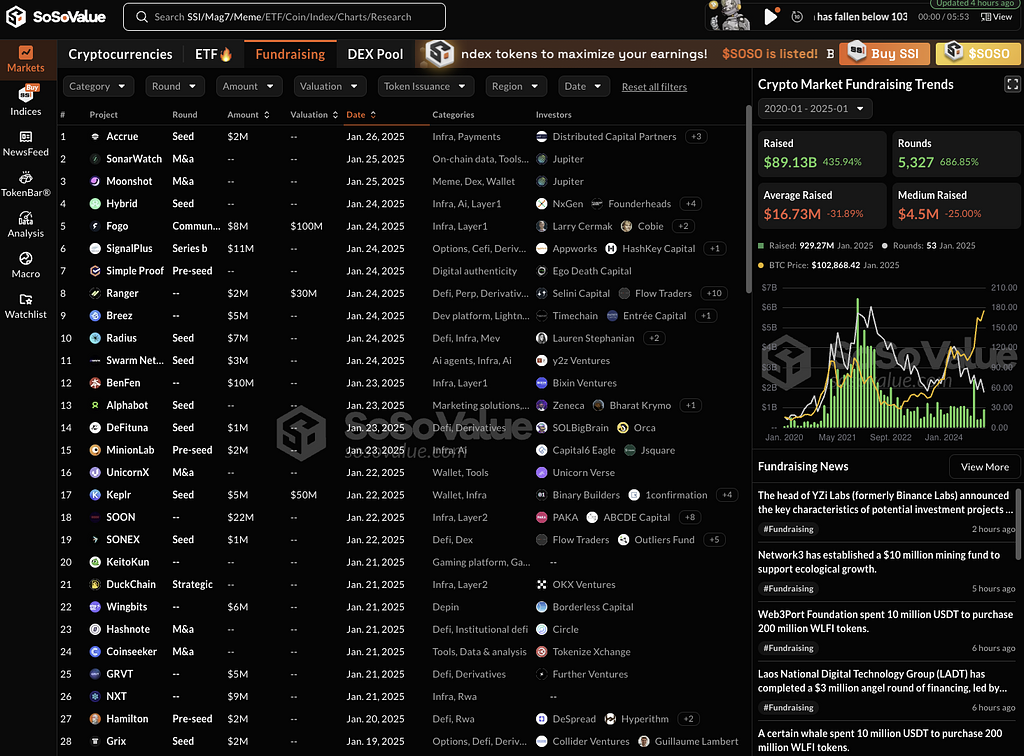Open the Macro sidebar icon
The height and width of the screenshot is (756, 1024).
point(26,265)
